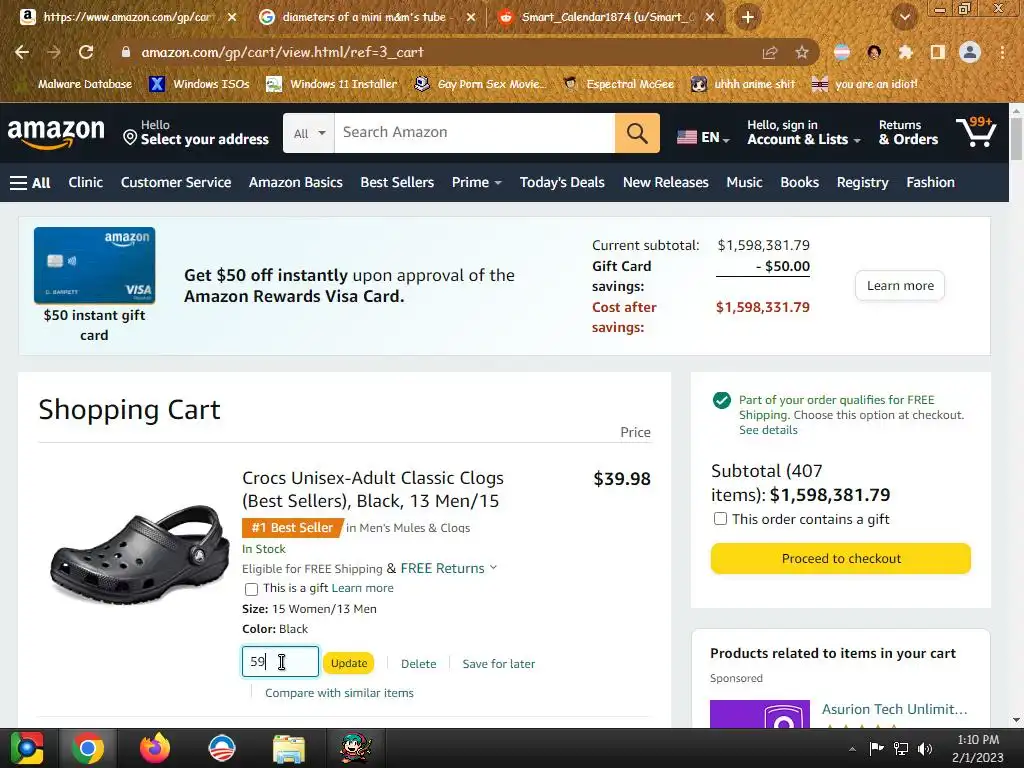Open the extensions puzzle icon
Viewport: 1024px width, 768px height.
pyautogui.click(x=906, y=52)
